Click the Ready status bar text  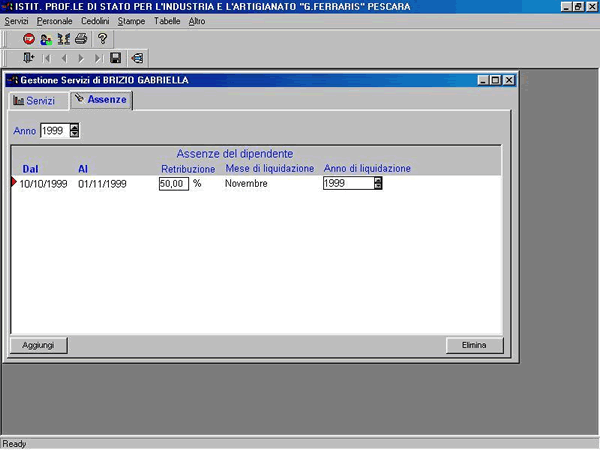click(14, 444)
